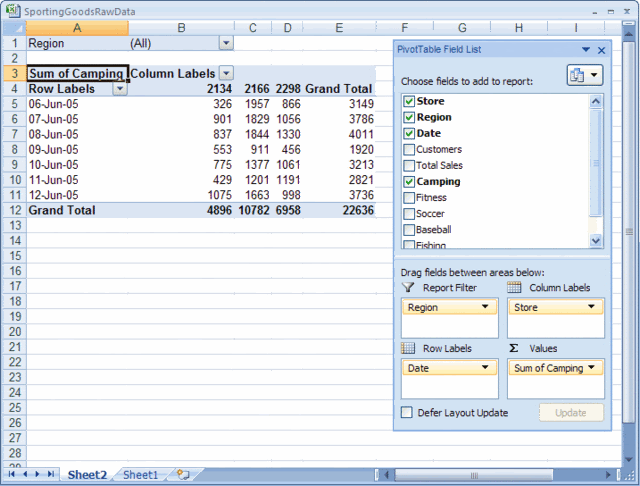
Task: Check the Baseball field checkbox
Action: click(x=409, y=230)
